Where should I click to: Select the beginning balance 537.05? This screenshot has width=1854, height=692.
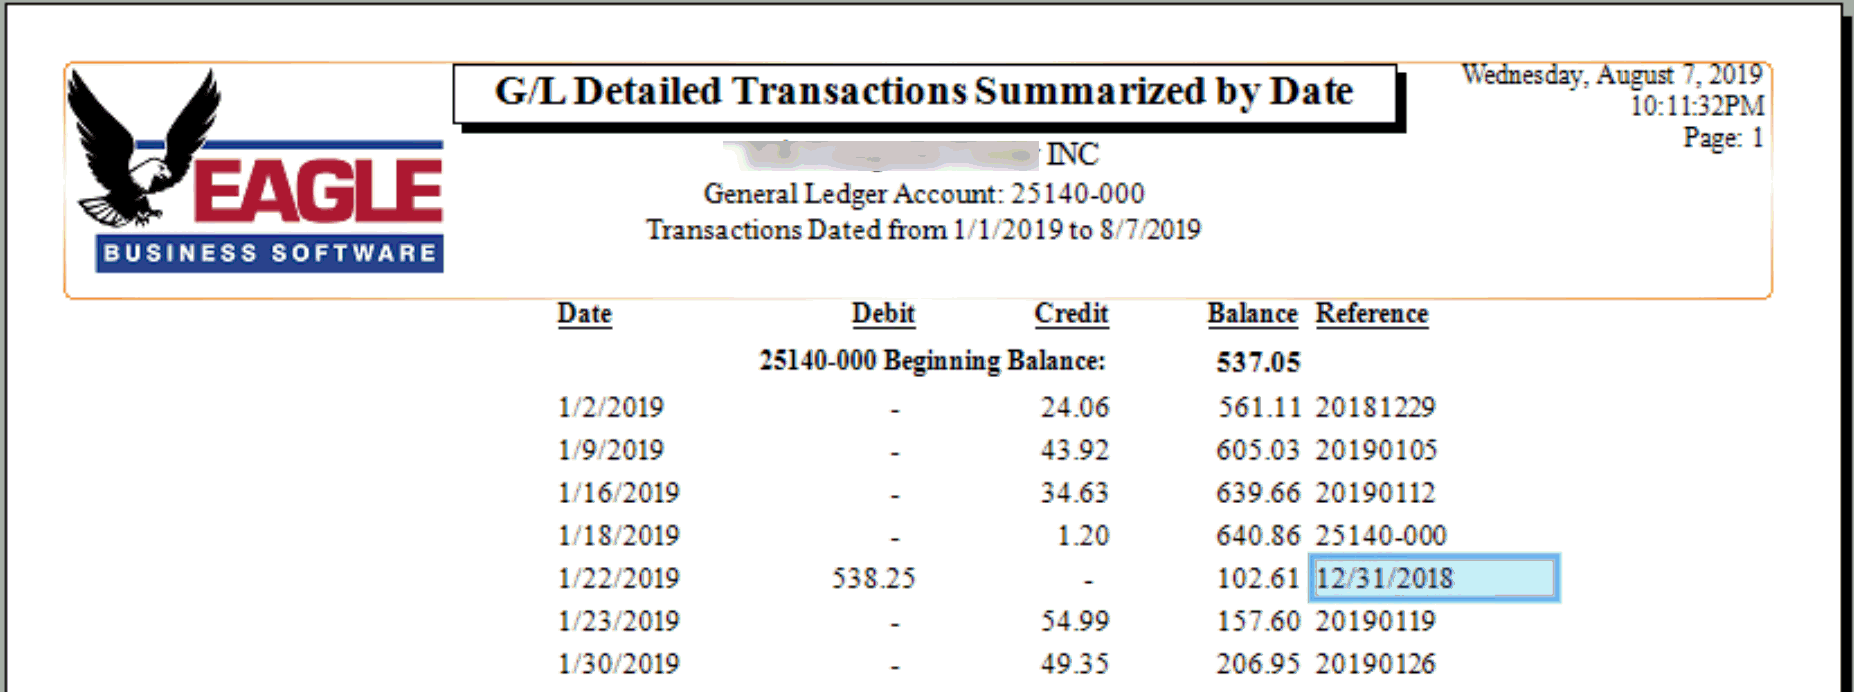[x=1258, y=362]
